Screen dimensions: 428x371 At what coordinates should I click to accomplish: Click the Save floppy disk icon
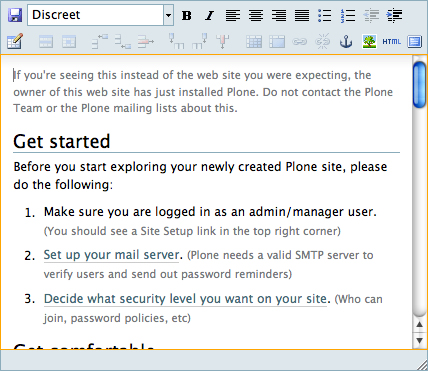tap(15, 15)
